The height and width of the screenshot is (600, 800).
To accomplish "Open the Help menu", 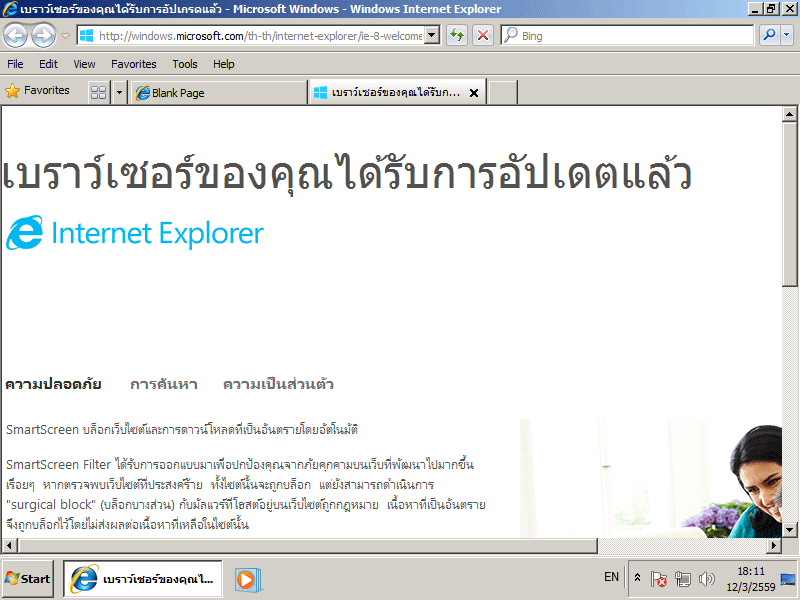I will 223,64.
